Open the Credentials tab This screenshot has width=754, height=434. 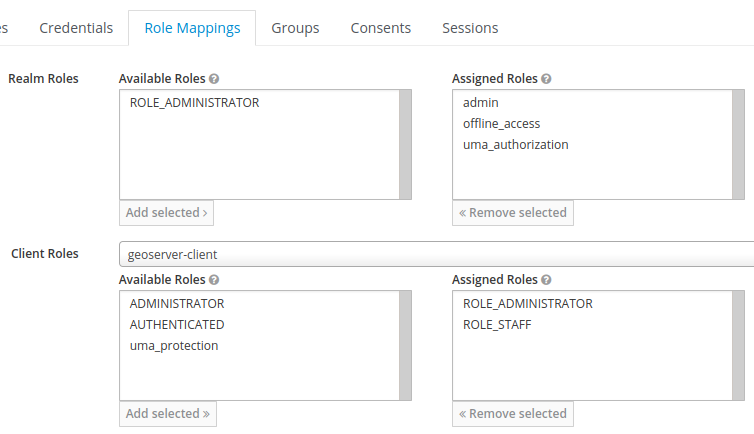[76, 28]
